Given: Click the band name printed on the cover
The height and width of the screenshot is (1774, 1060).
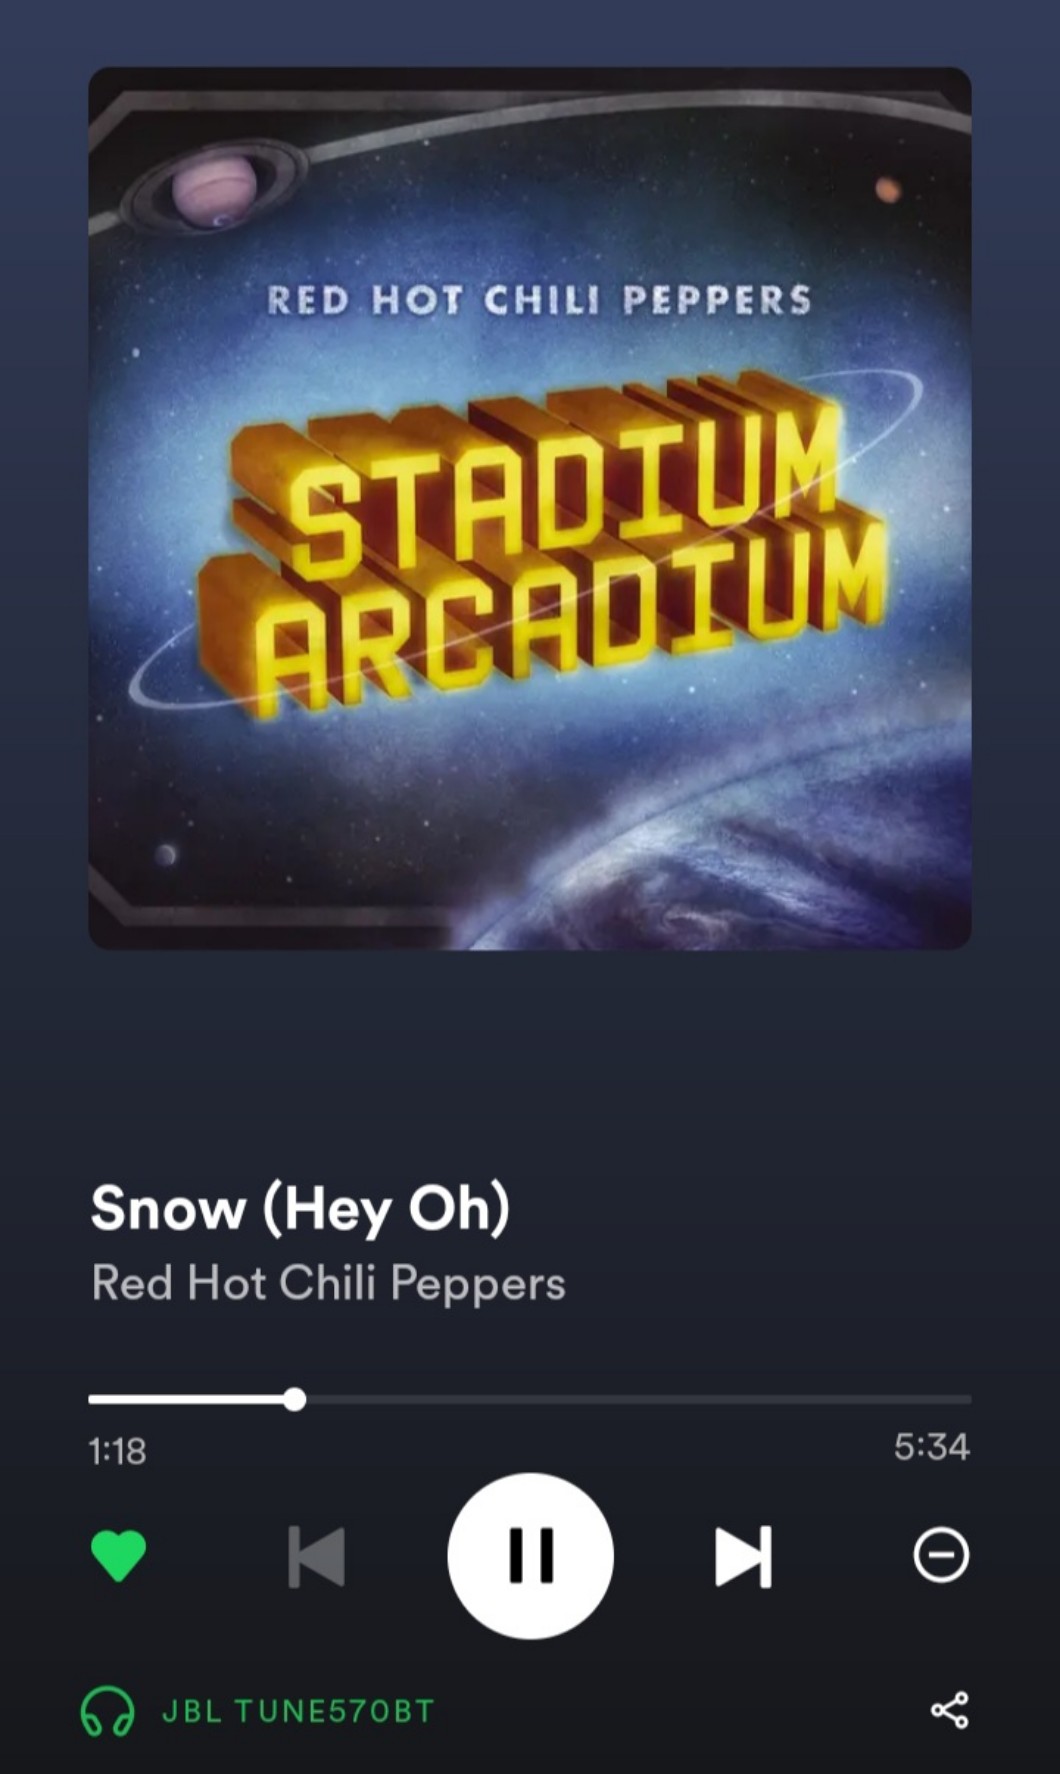Looking at the screenshot, I should [539, 300].
